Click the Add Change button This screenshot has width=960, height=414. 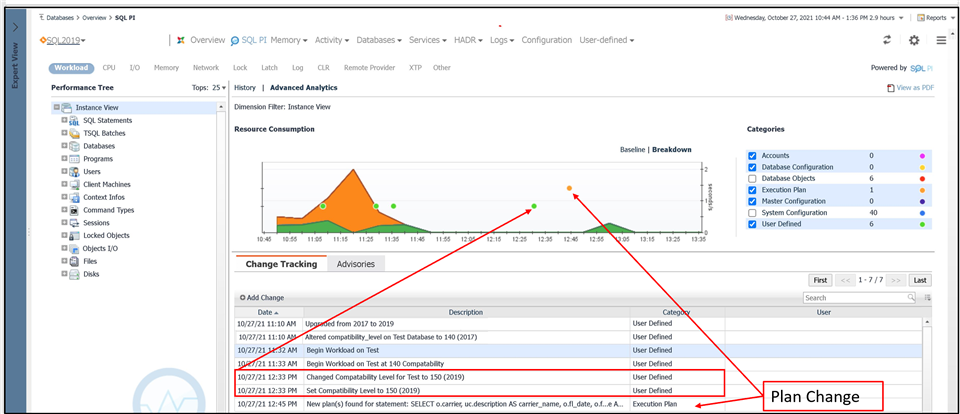[262, 298]
